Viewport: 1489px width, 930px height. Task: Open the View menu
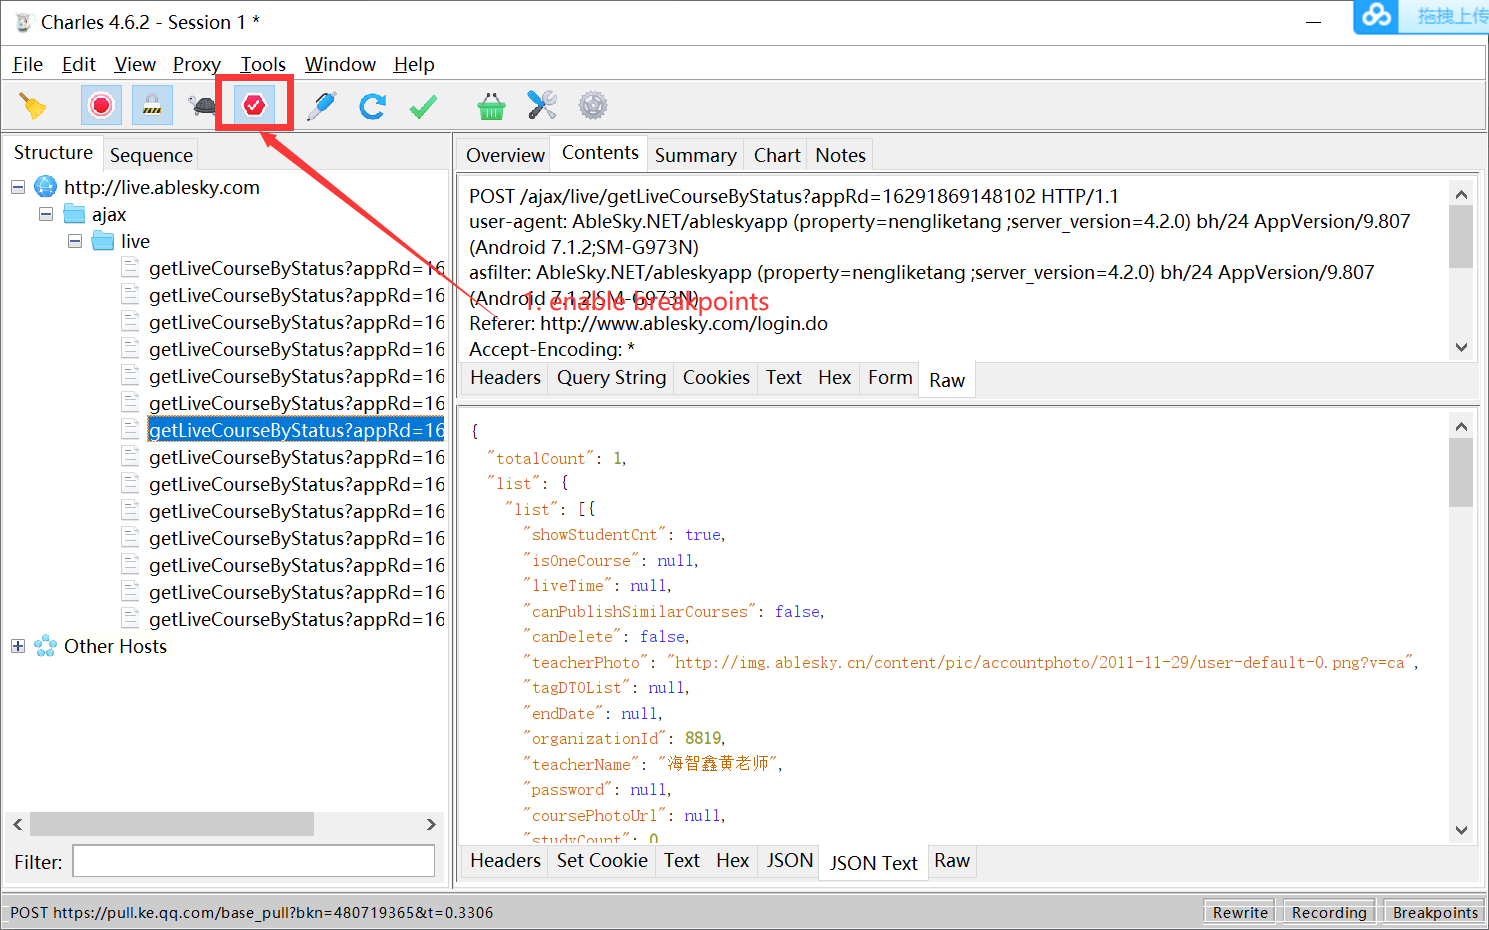point(135,64)
